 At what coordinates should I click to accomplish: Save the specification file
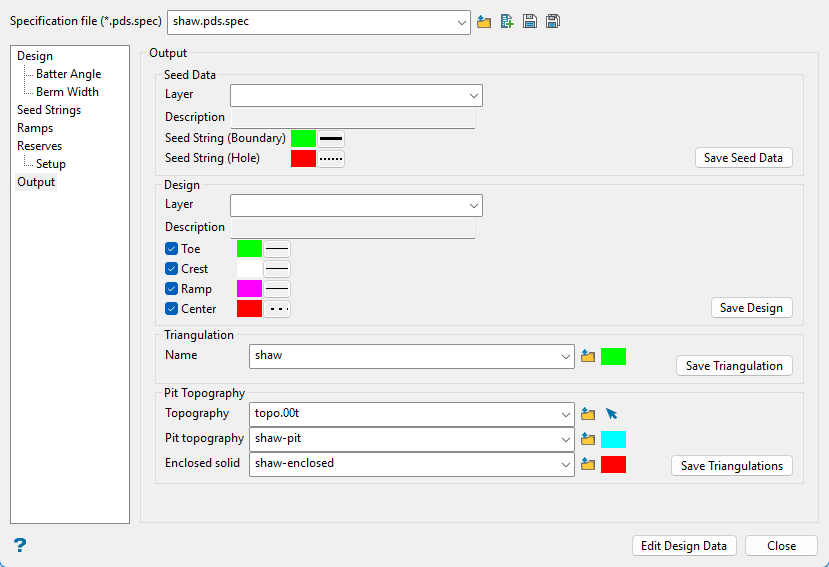tap(530, 22)
